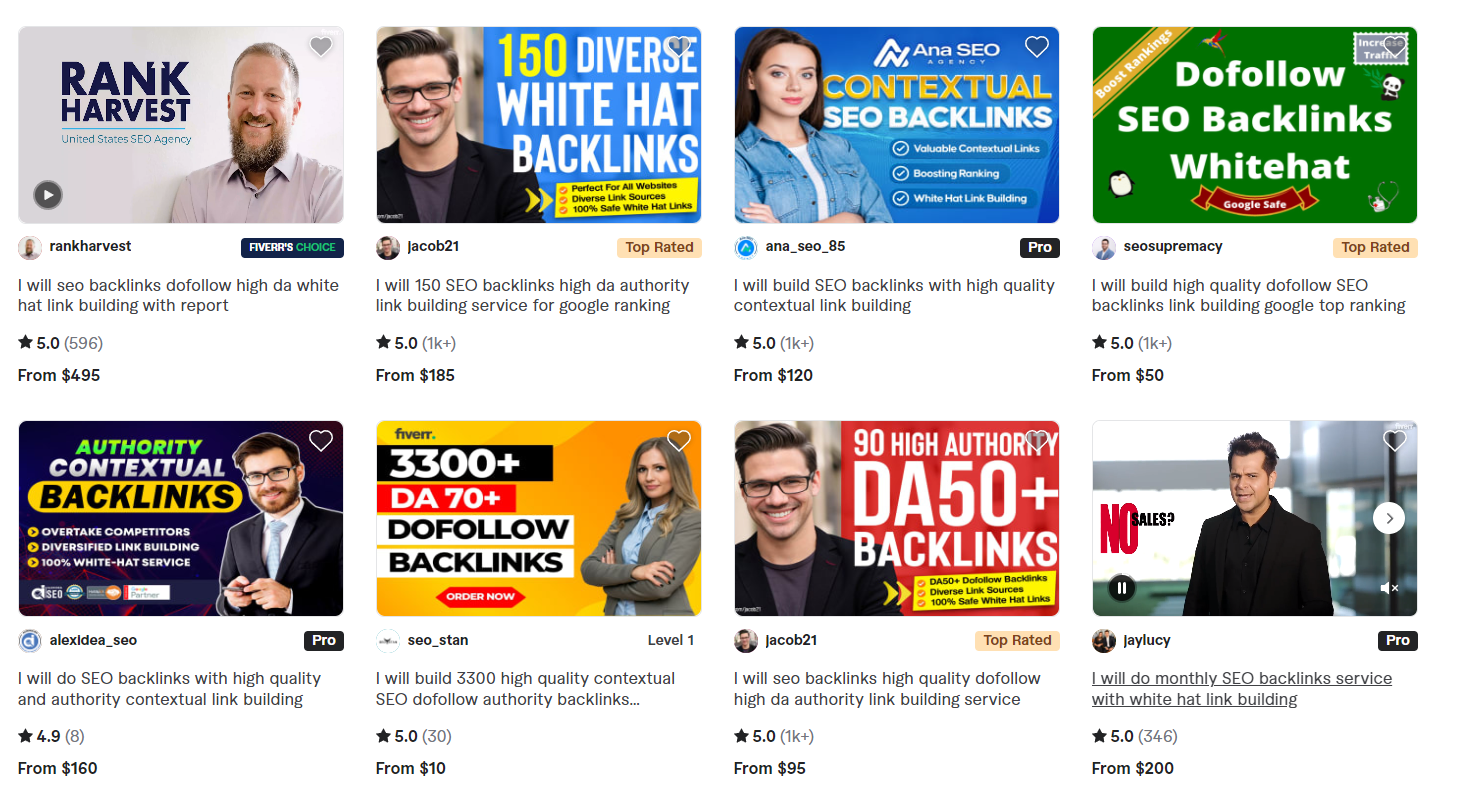Image resolution: width=1477 pixels, height=787 pixels.
Task: Favorite the rankharvest gig with heart icon
Action: [x=320, y=47]
